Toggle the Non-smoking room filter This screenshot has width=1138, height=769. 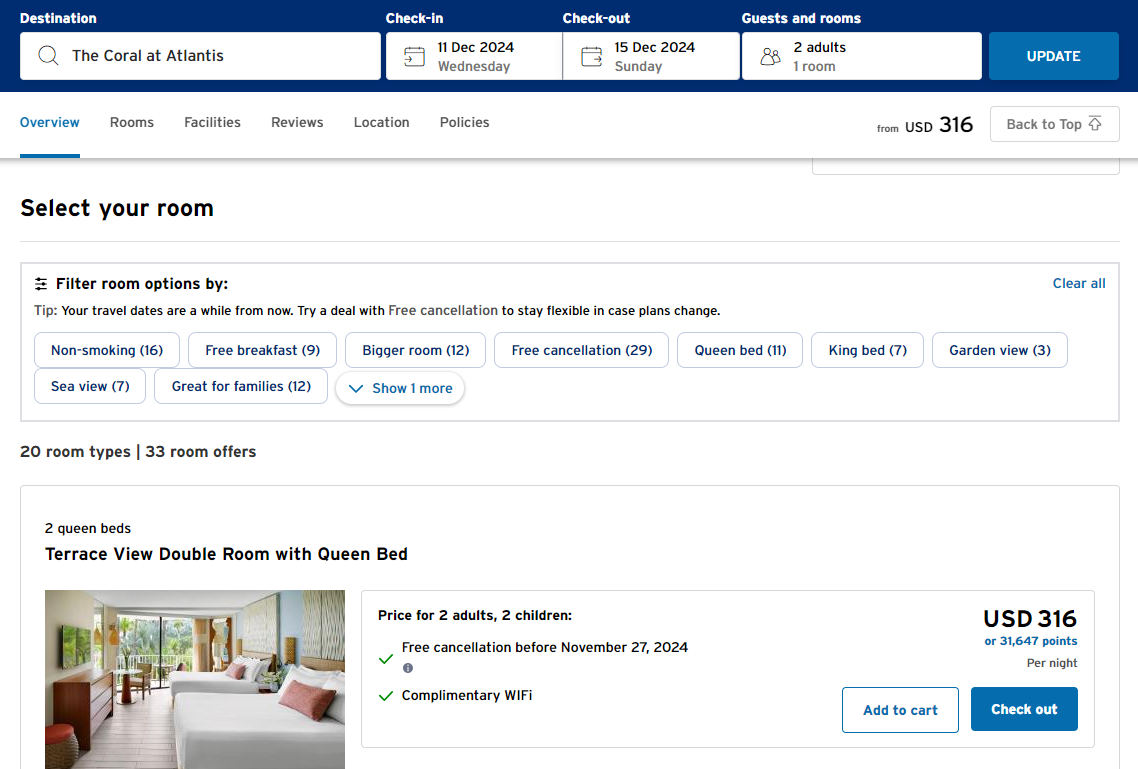point(106,350)
